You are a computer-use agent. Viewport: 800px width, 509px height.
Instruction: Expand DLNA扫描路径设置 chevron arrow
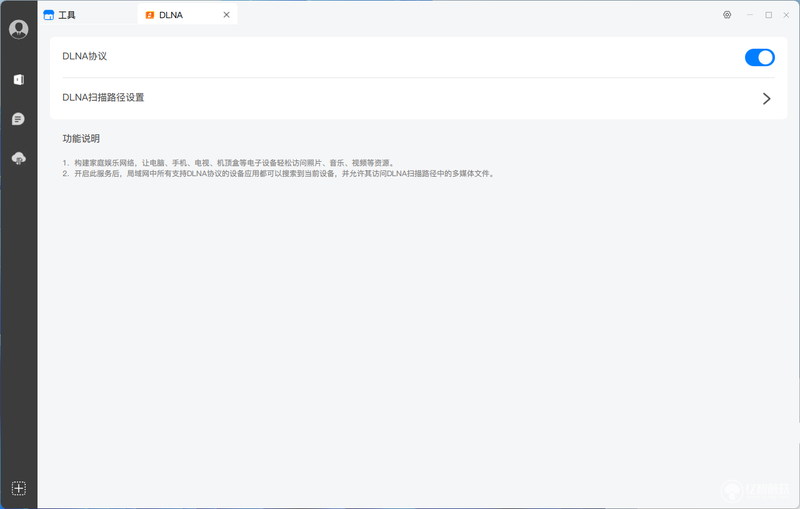pos(766,98)
